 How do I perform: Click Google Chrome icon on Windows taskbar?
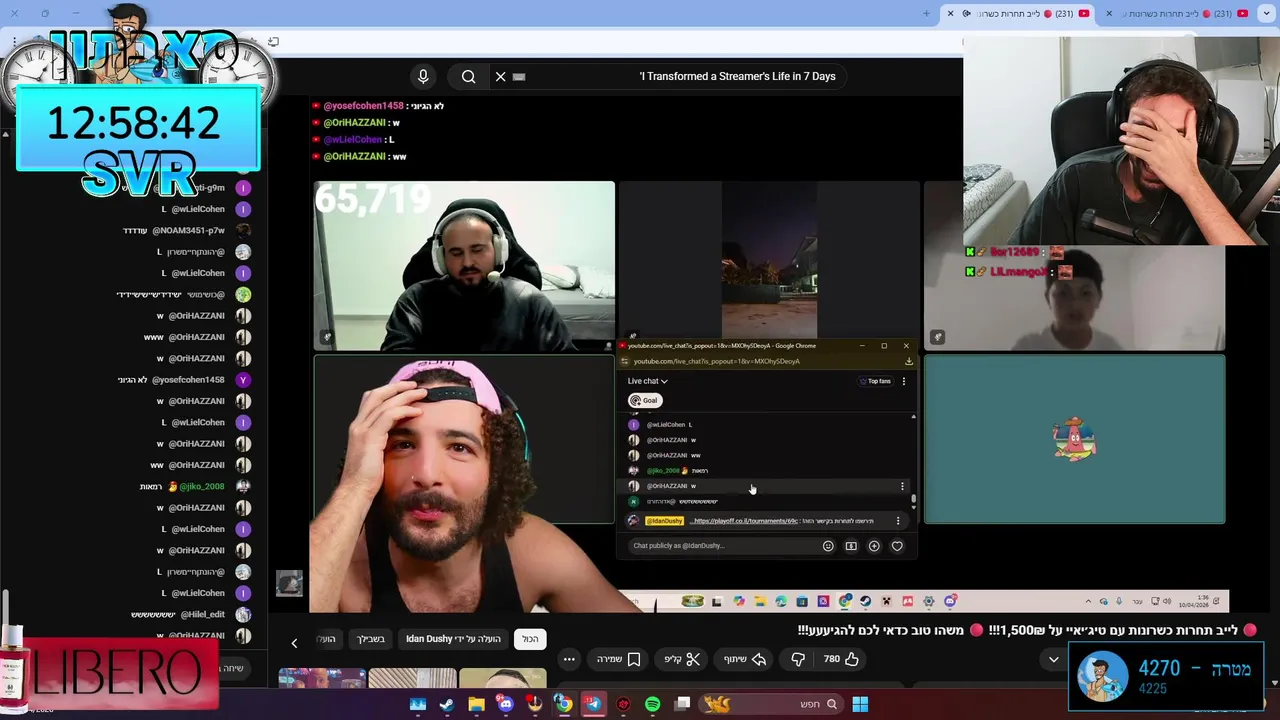tap(564, 704)
